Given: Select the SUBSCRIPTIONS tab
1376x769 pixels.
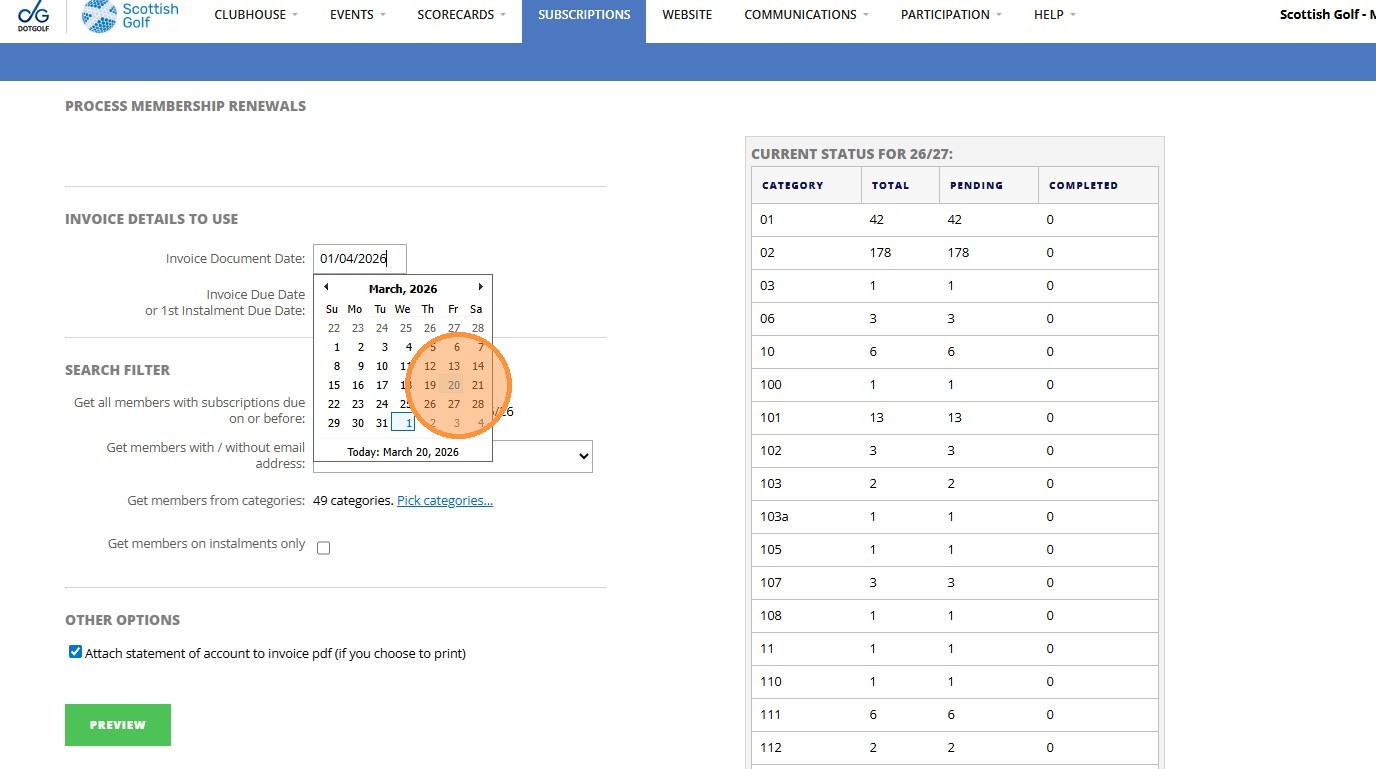Looking at the screenshot, I should point(584,15).
